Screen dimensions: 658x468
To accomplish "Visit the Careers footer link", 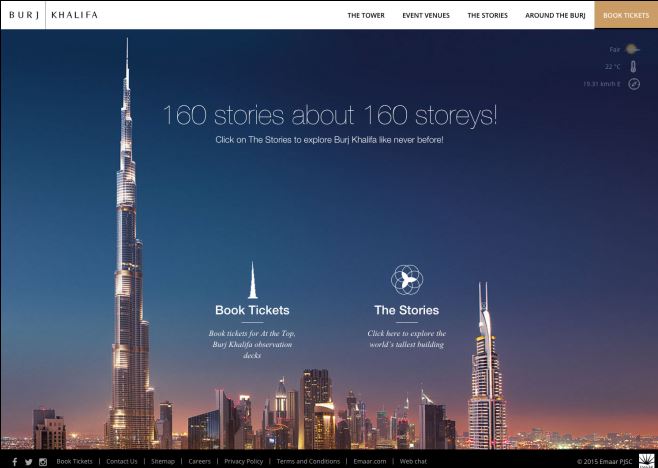I will click(199, 461).
